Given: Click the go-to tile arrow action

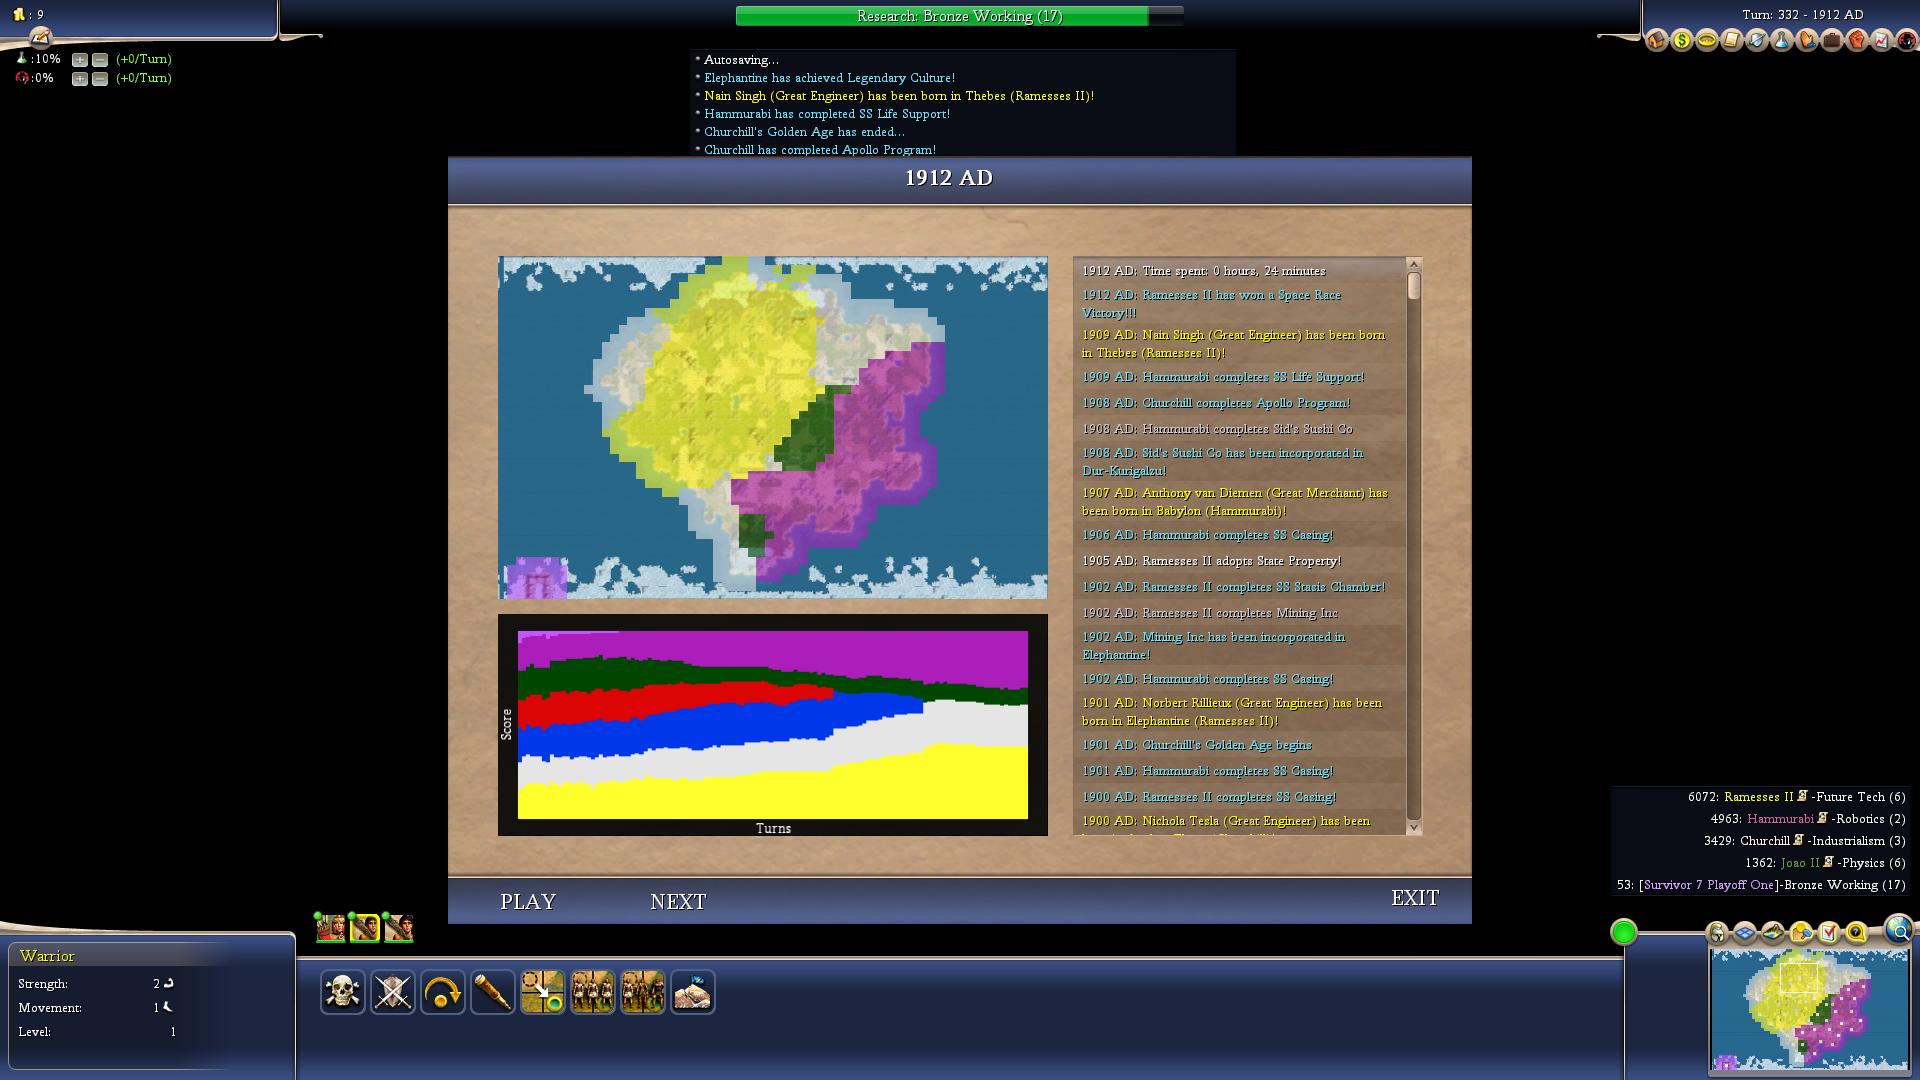Looking at the screenshot, I should [x=543, y=992].
